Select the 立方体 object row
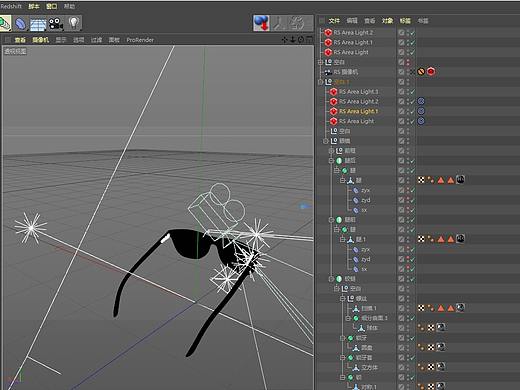520x390 pixels. click(x=369, y=367)
